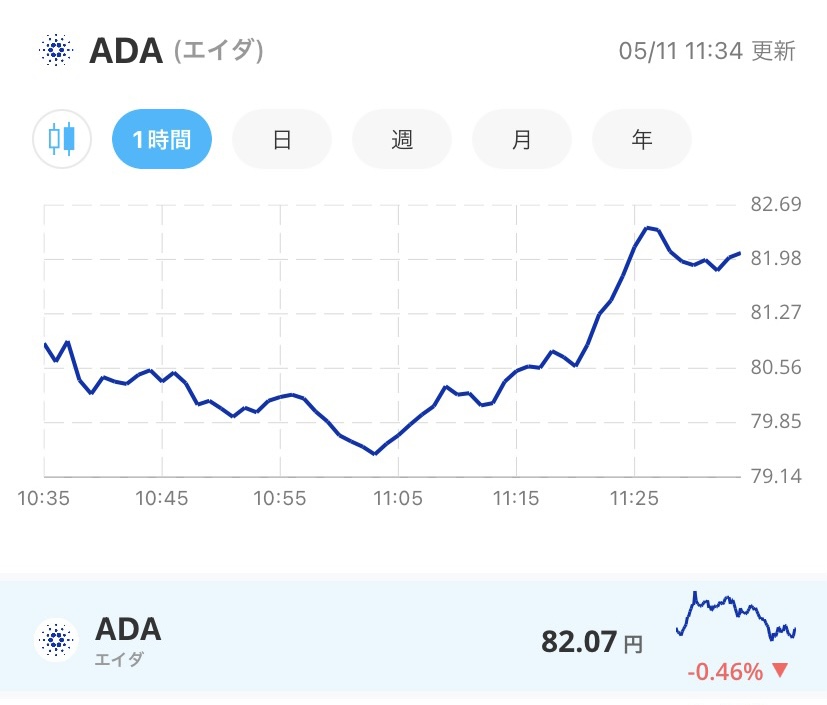
Task: Expand the 1時間 hourly timeframe selector
Action: pos(161,139)
